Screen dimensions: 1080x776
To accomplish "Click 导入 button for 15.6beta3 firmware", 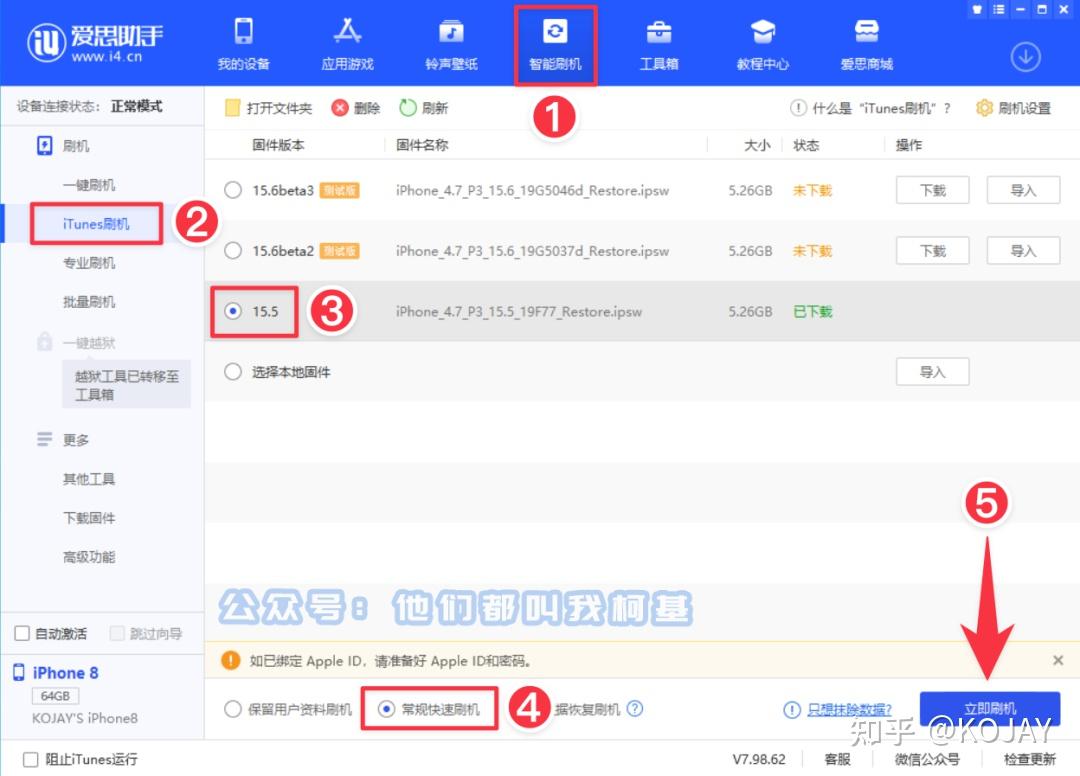I will tap(1023, 190).
